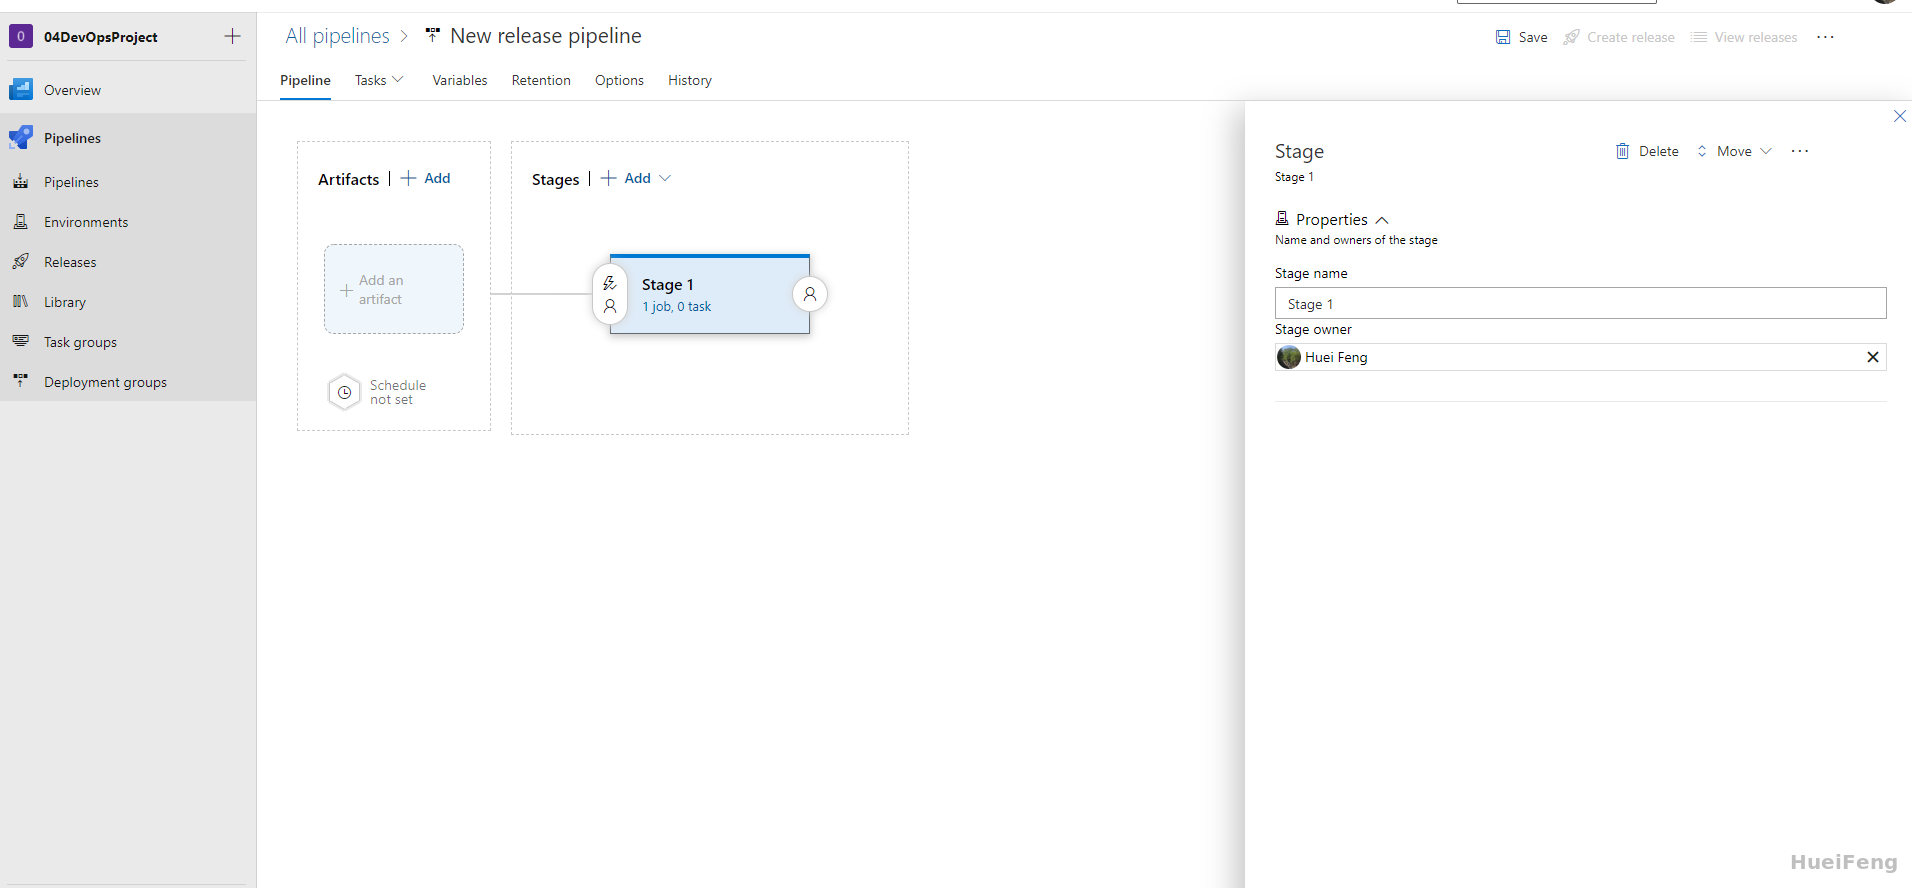Click the plus icon next to project name
The width and height of the screenshot is (1912, 888).
click(x=232, y=37)
